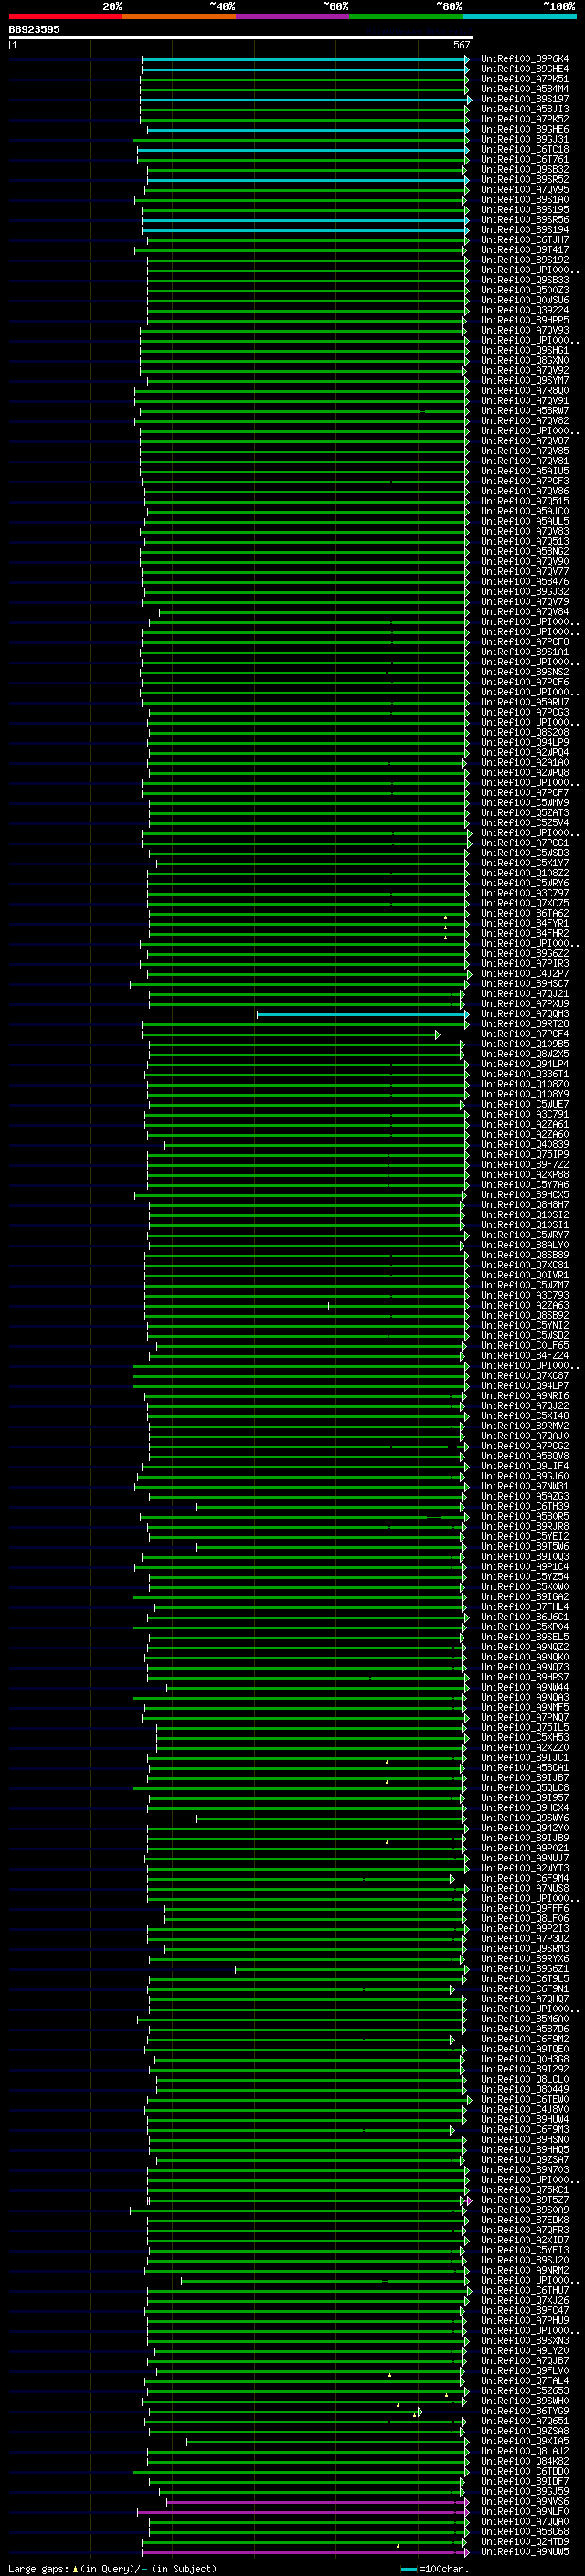Select the UniRef100_Q40839 label

point(525,1145)
